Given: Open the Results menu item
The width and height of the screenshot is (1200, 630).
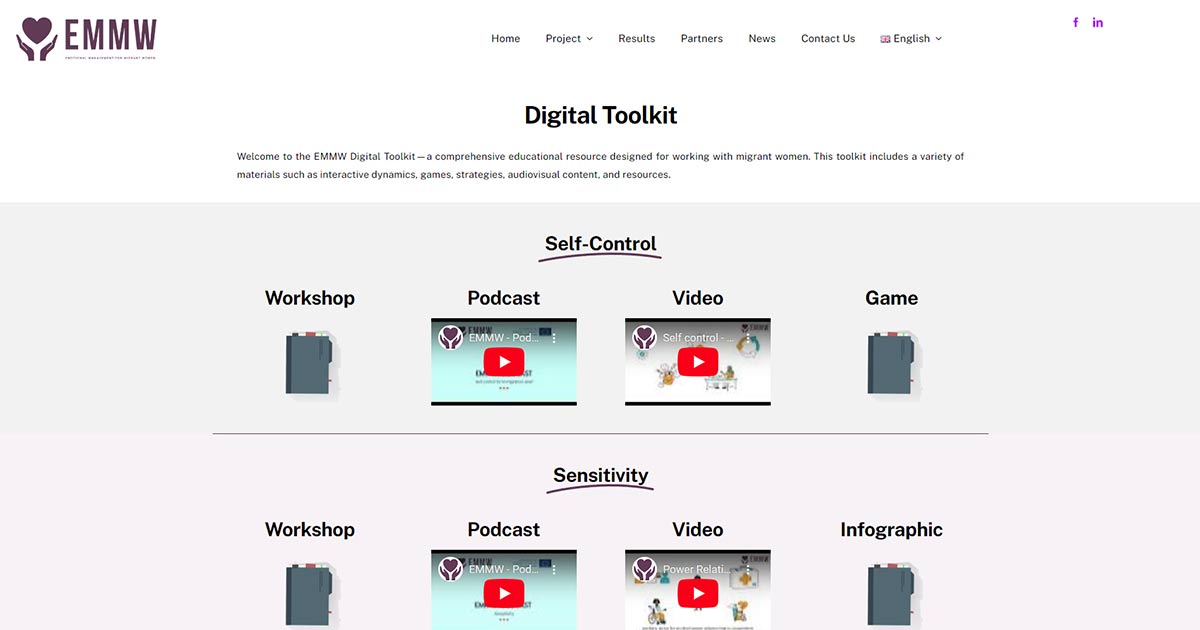Looking at the screenshot, I should (637, 39).
